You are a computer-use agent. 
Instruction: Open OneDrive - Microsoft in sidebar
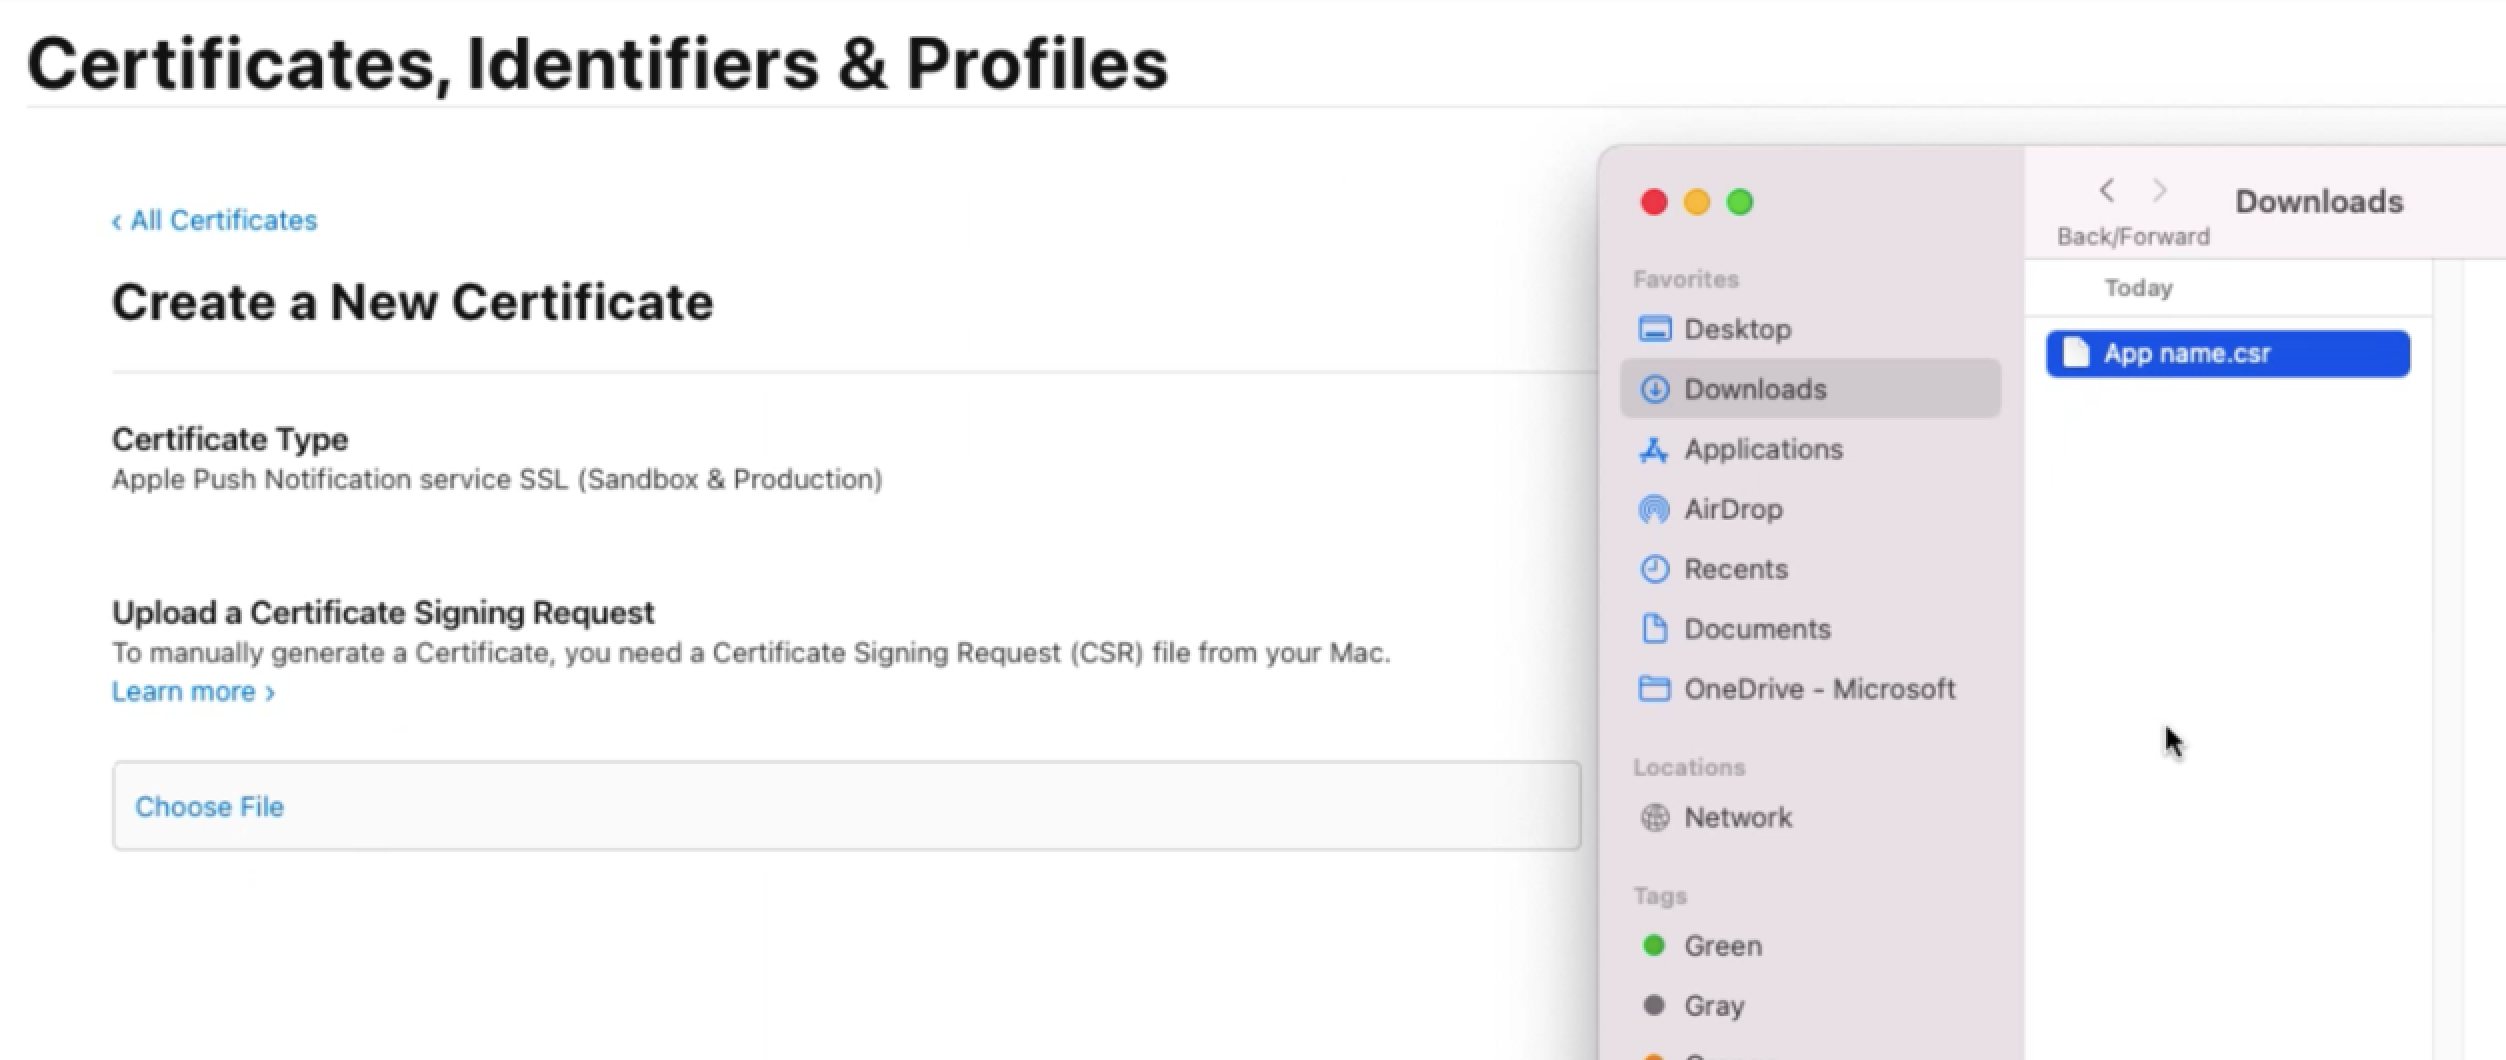(1820, 688)
